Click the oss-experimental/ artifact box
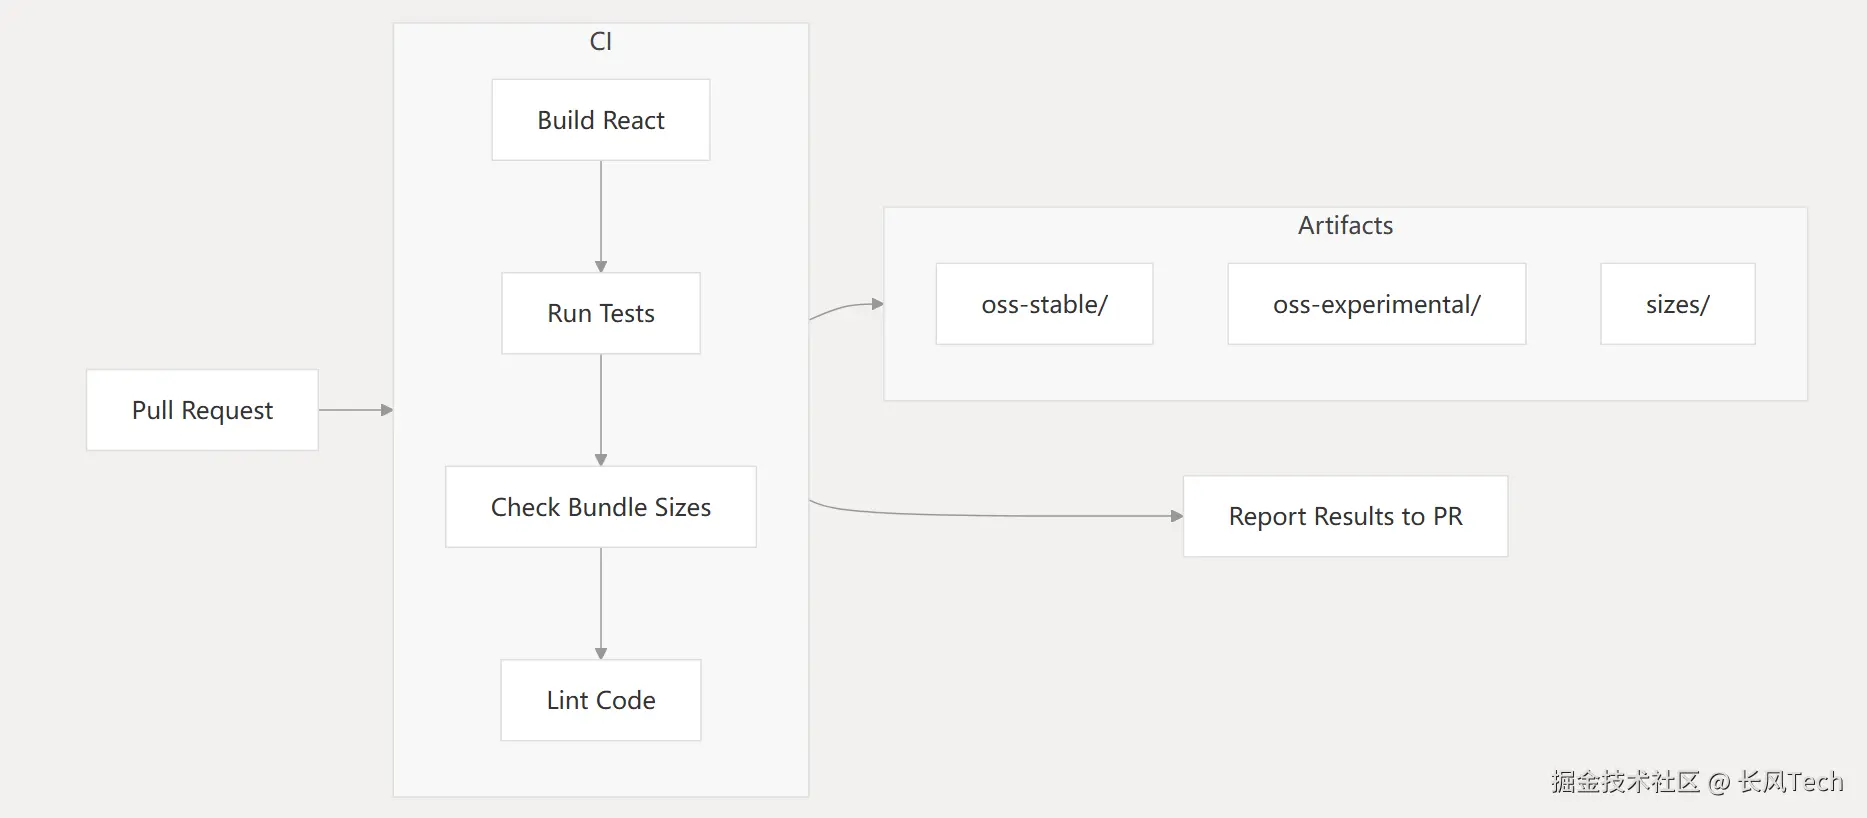 coord(1376,304)
